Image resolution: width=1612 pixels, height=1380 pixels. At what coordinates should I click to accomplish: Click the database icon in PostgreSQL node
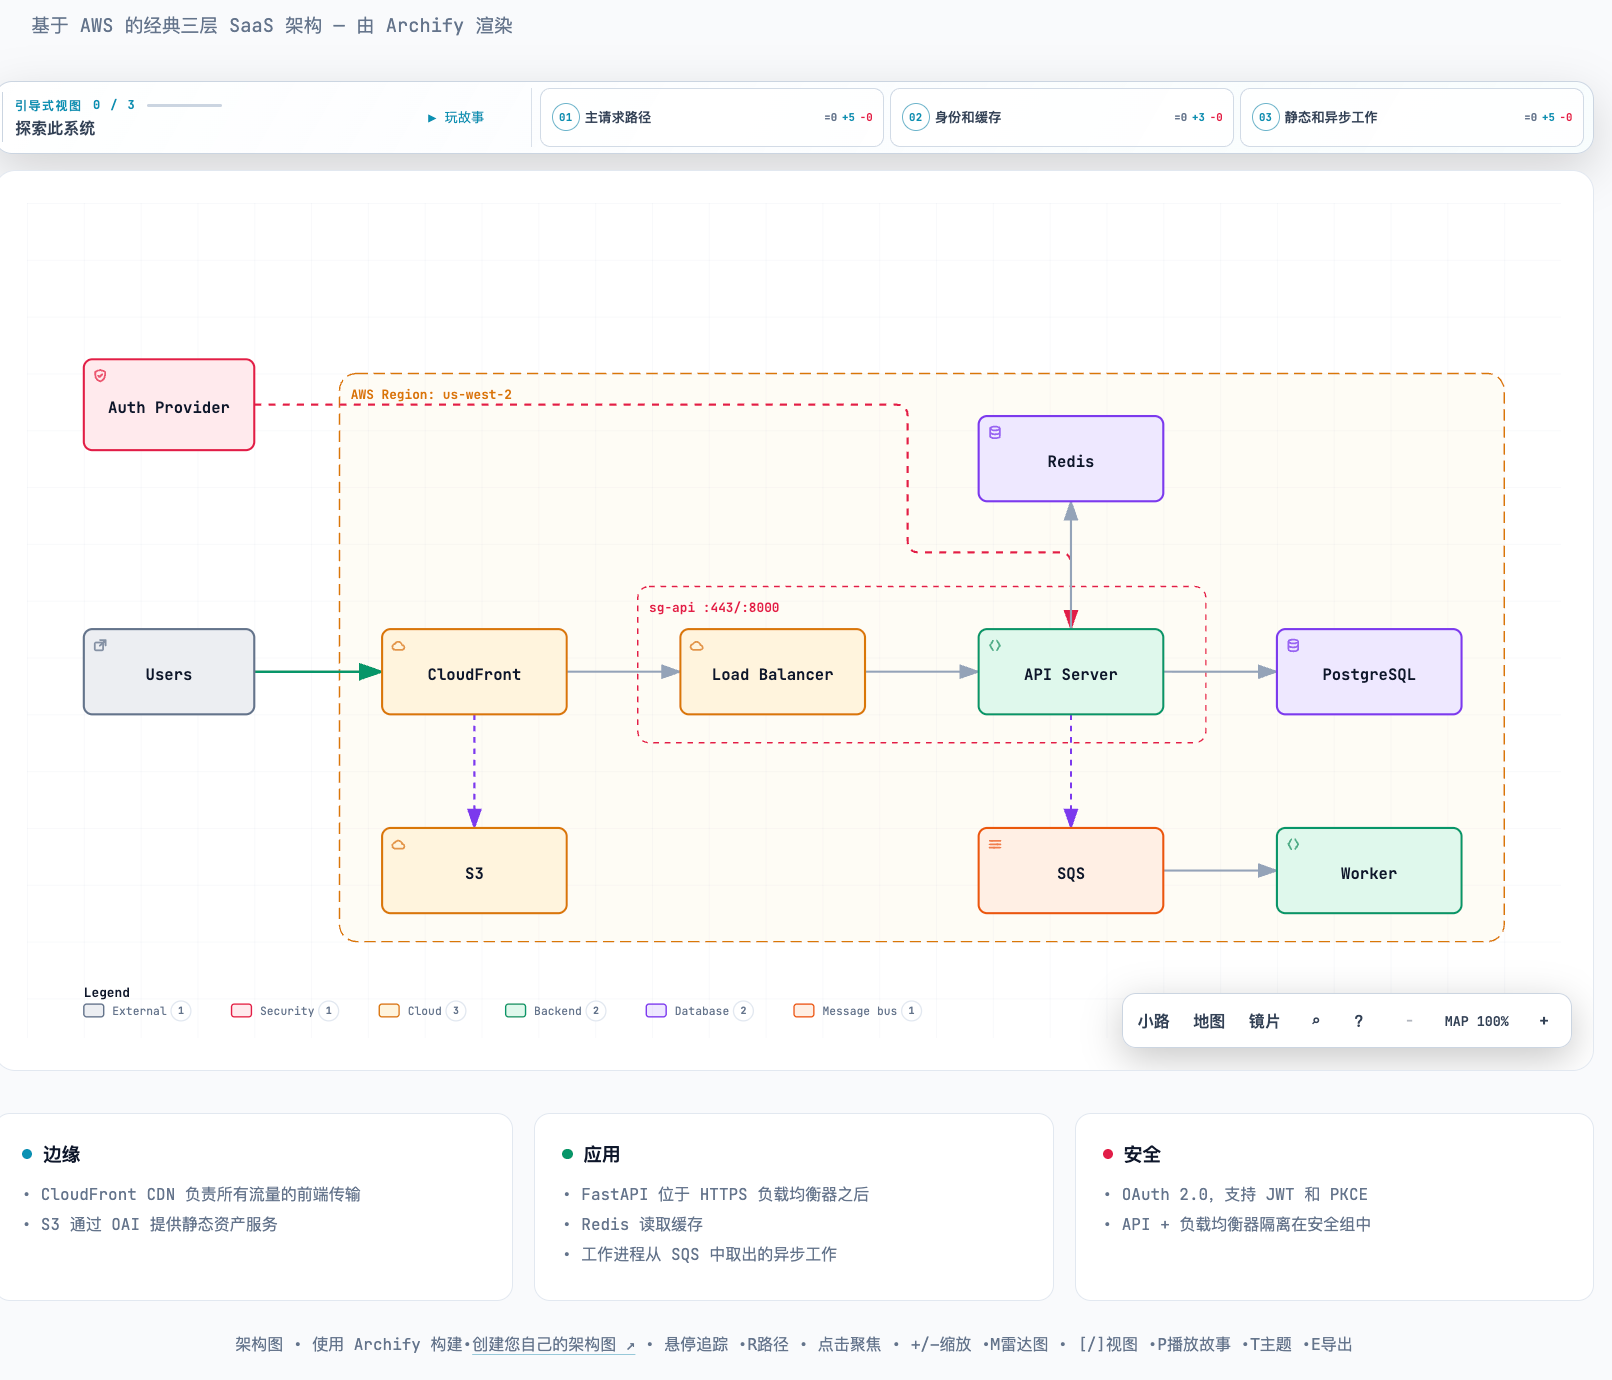[x=1293, y=646]
